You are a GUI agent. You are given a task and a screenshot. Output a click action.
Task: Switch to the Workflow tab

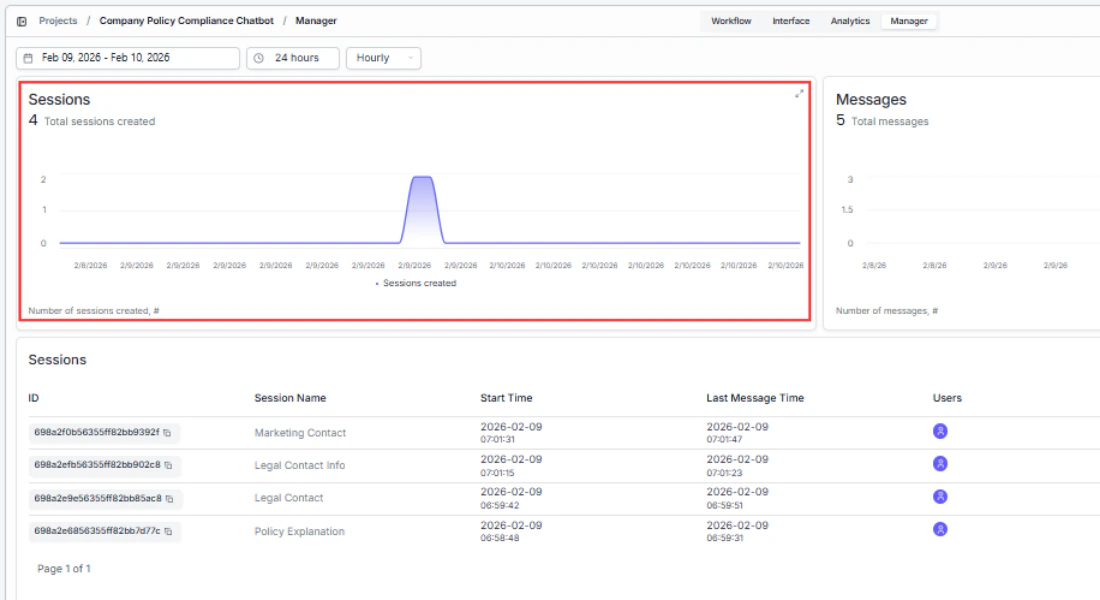(x=731, y=21)
